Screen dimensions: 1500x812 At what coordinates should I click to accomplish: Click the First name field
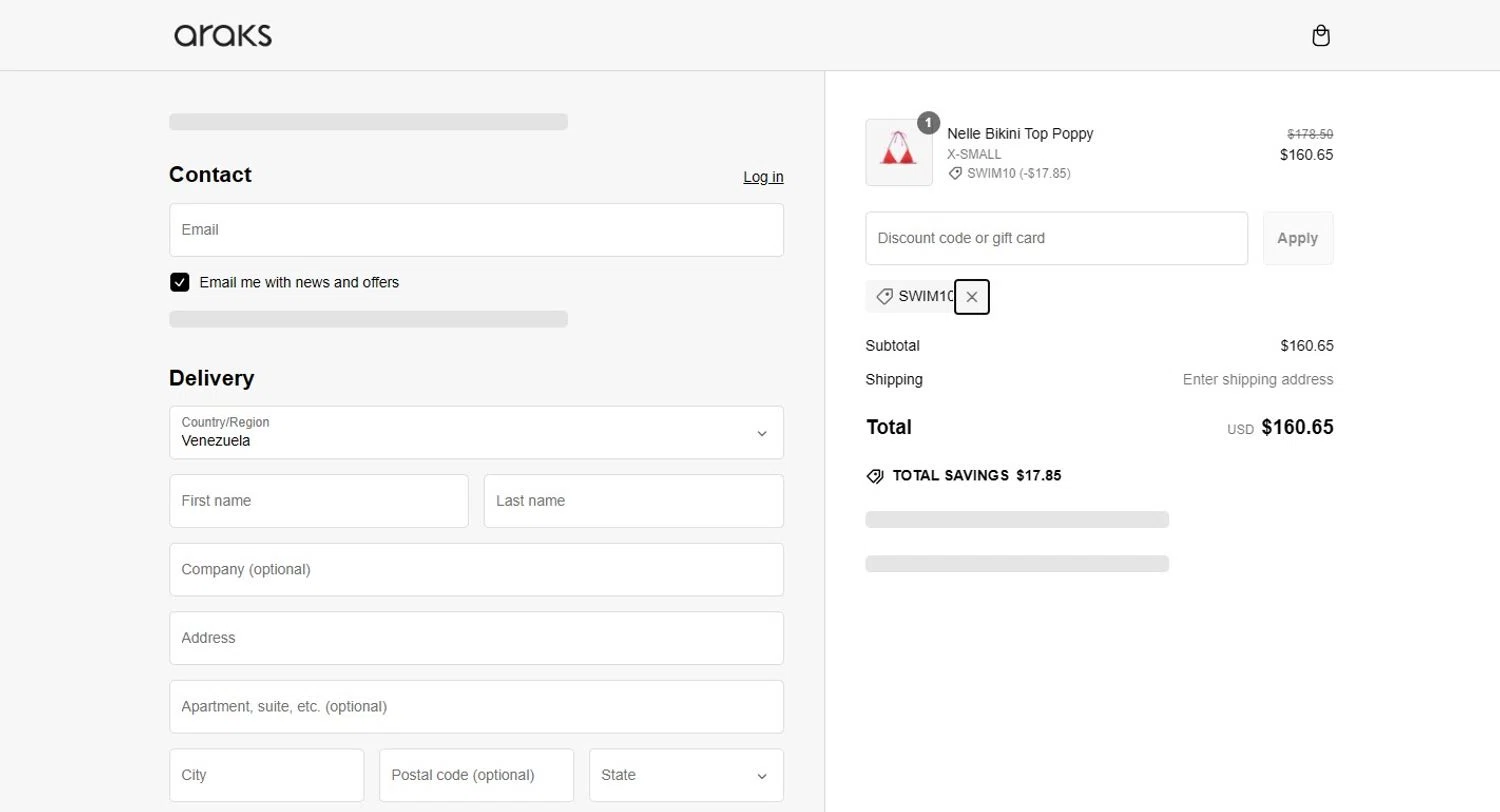tap(319, 501)
